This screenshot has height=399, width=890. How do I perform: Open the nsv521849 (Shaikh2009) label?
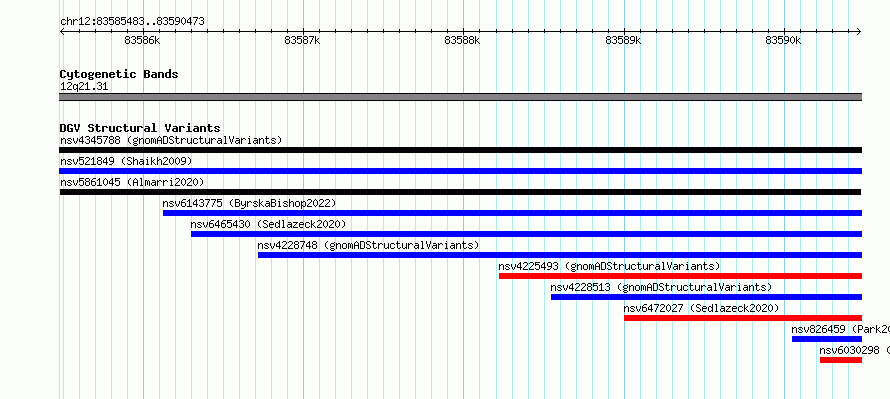click(x=126, y=161)
